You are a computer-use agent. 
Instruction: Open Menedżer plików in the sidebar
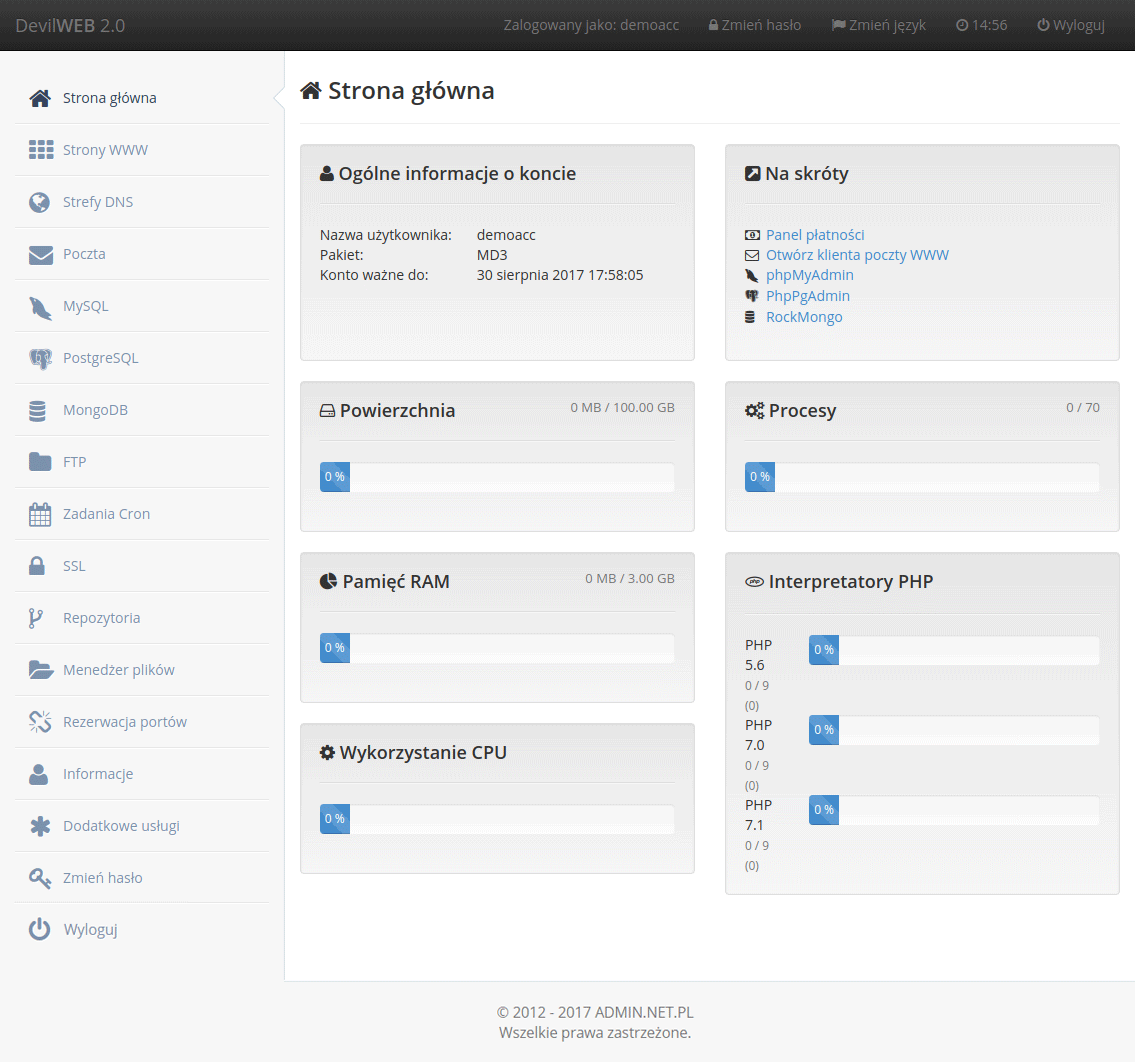(x=118, y=670)
